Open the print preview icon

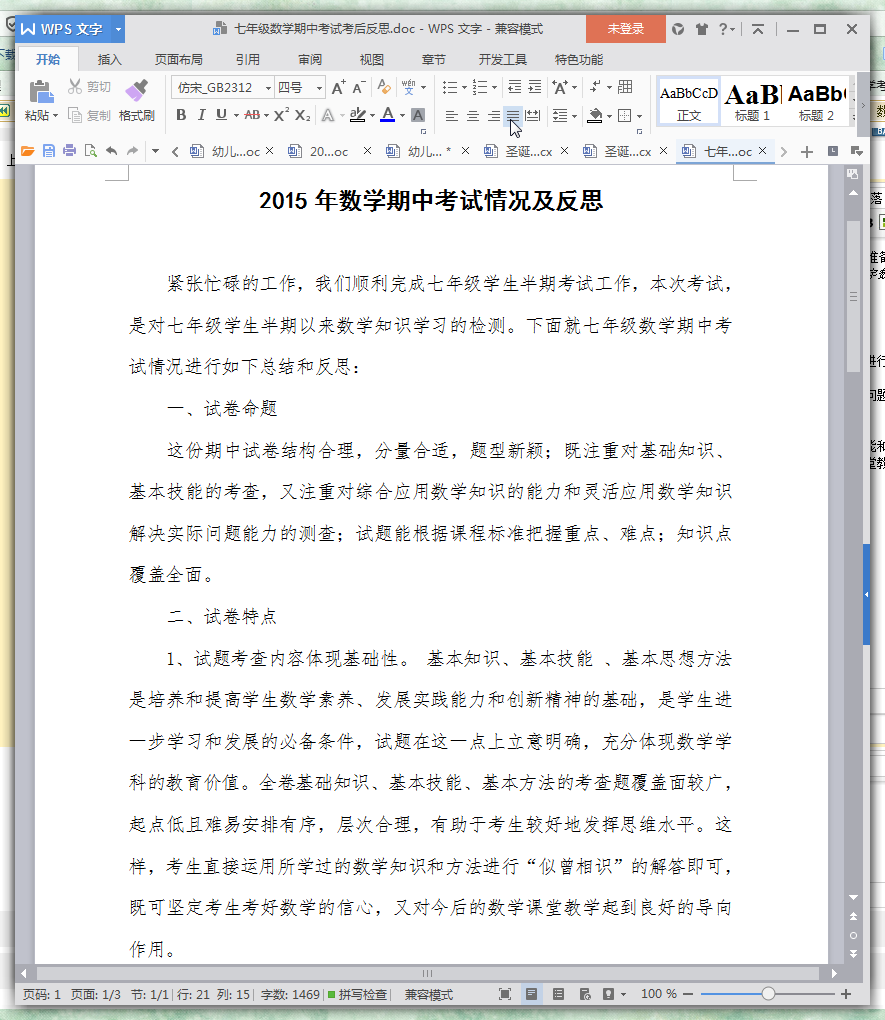click(88, 150)
